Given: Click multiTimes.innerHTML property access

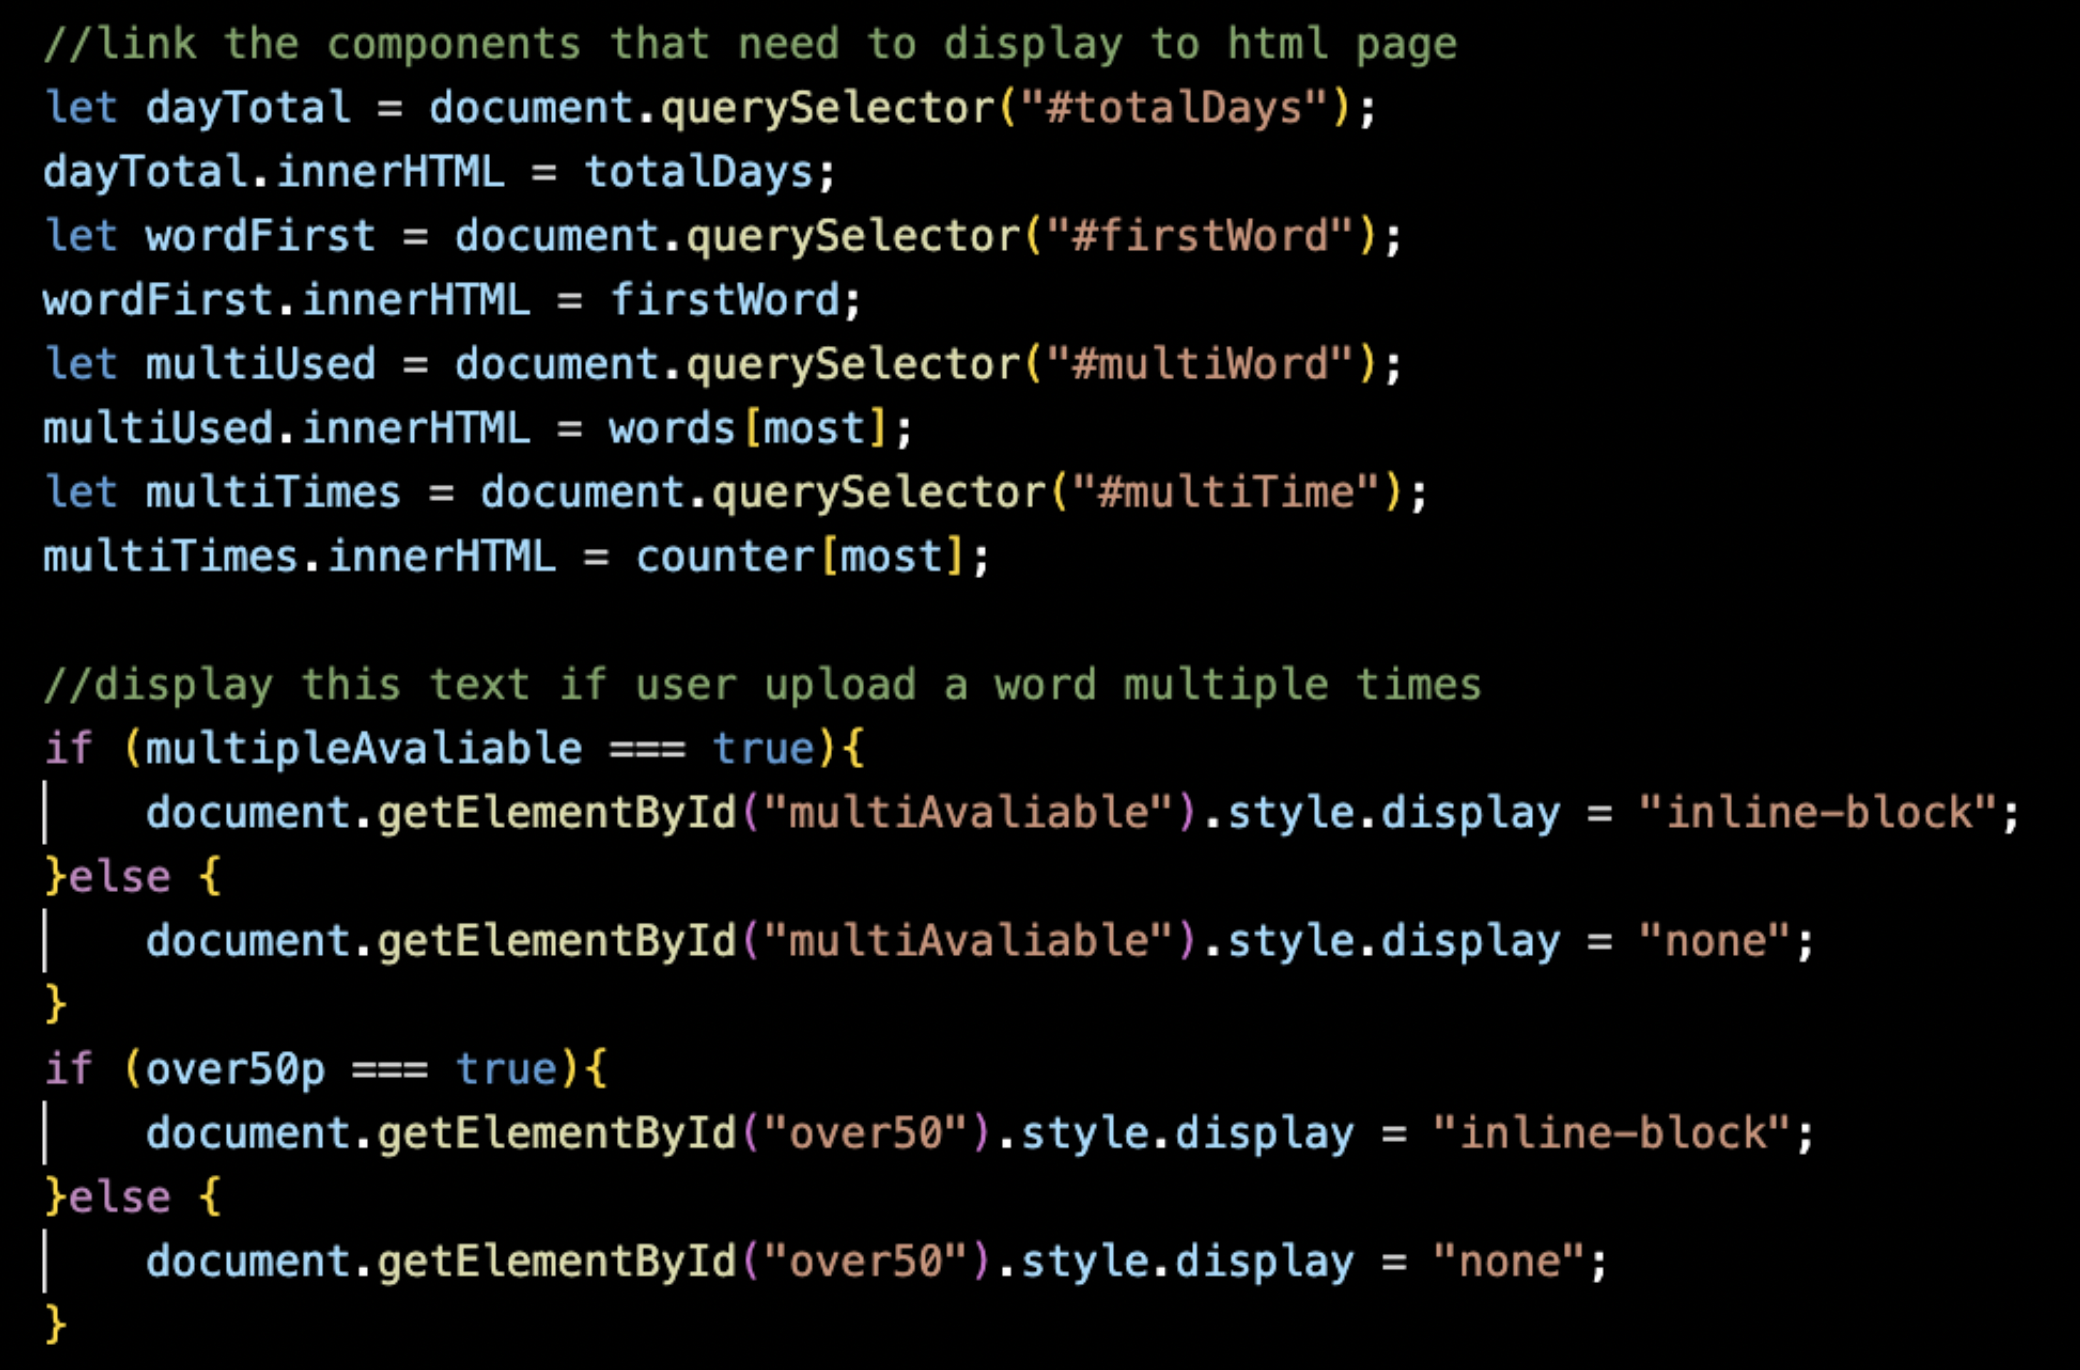Looking at the screenshot, I should [299, 557].
